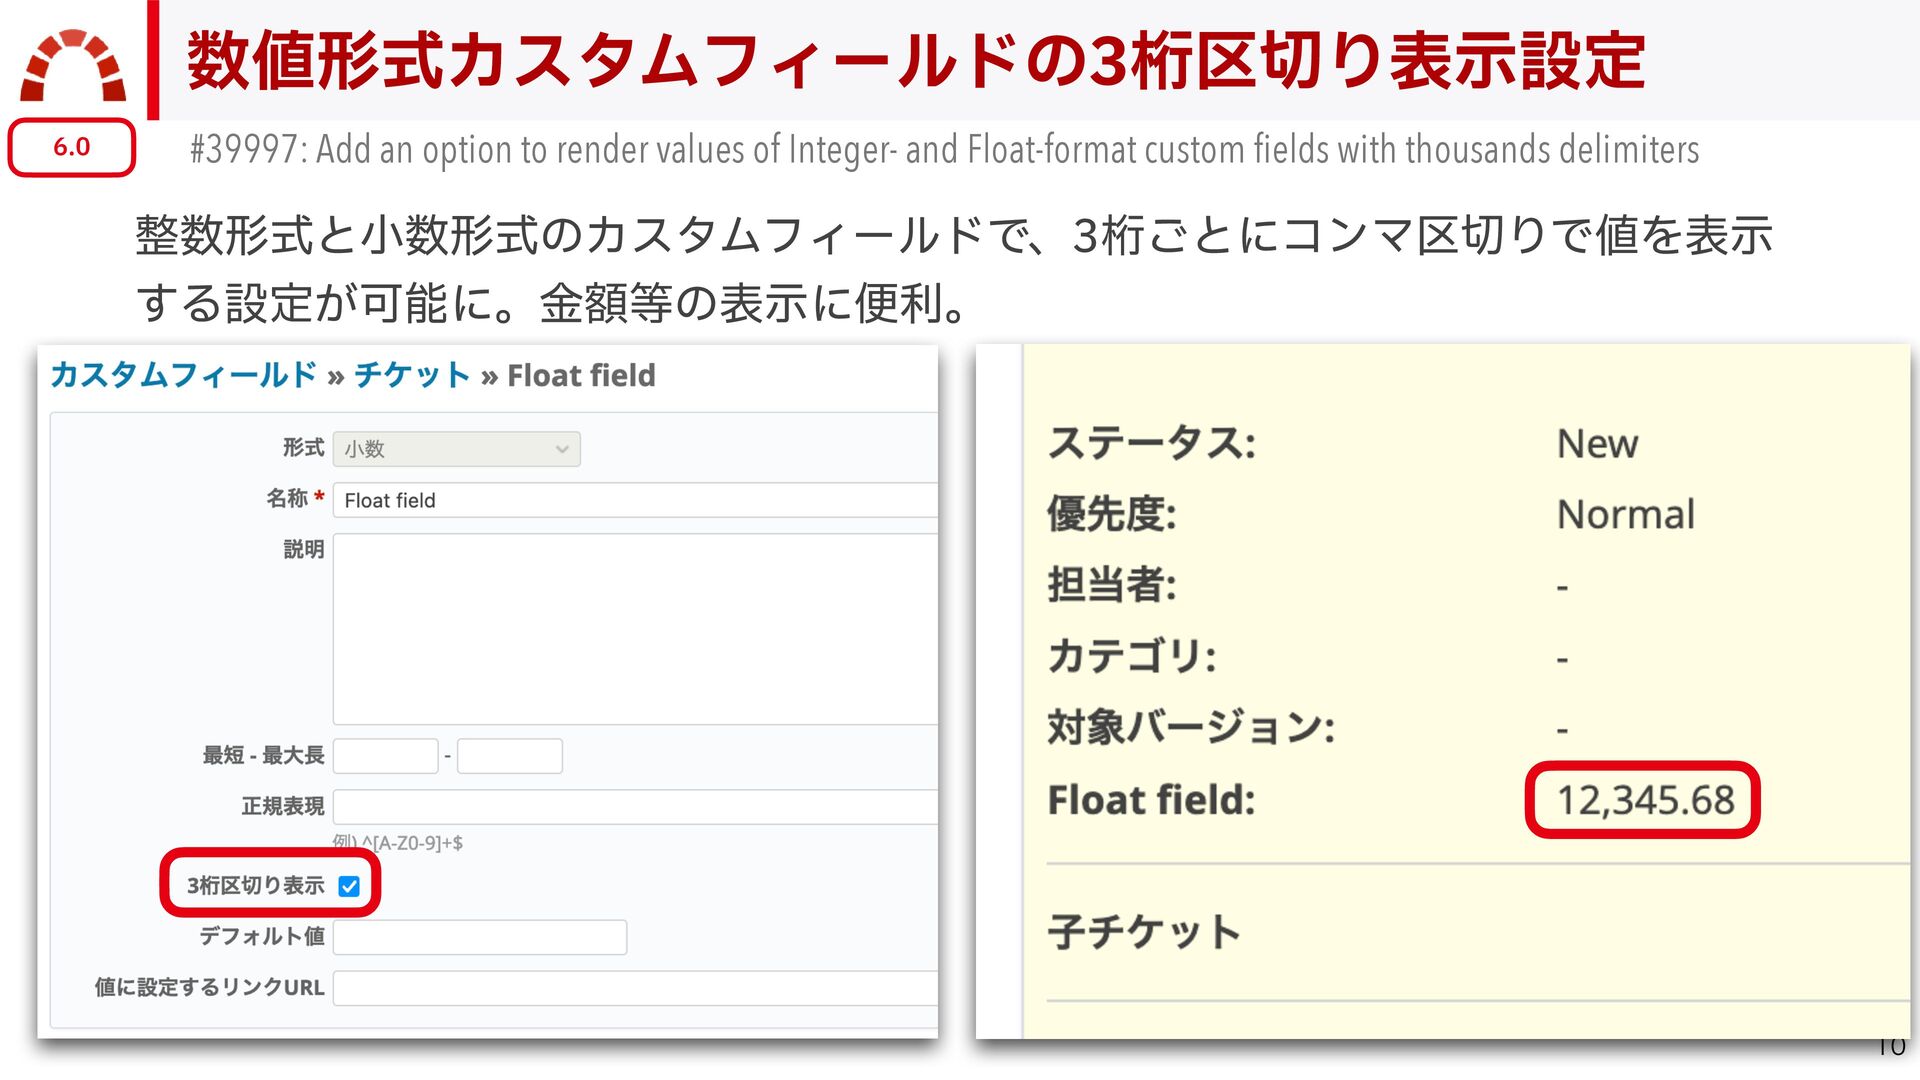
Task: Click the #39997 issue reference subtitle
Action: pos(944,150)
